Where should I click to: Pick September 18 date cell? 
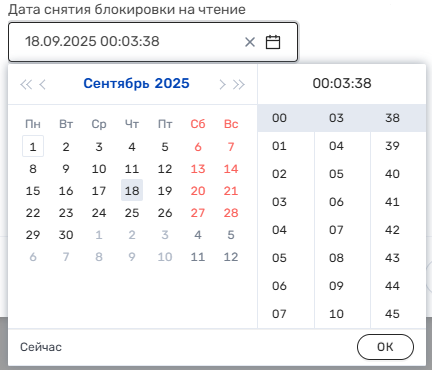point(132,190)
